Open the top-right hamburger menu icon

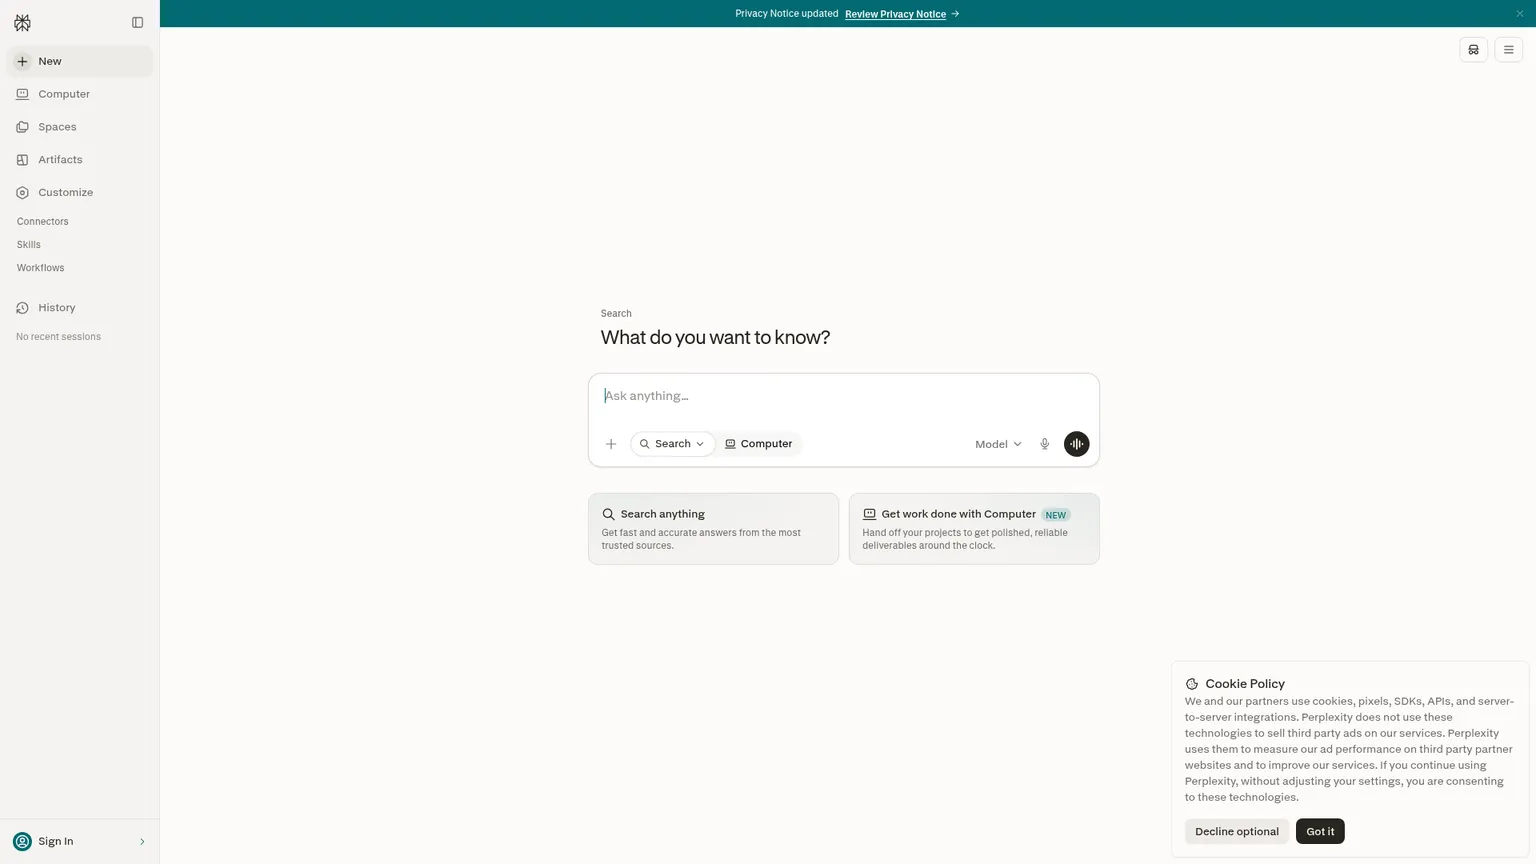click(x=1509, y=50)
